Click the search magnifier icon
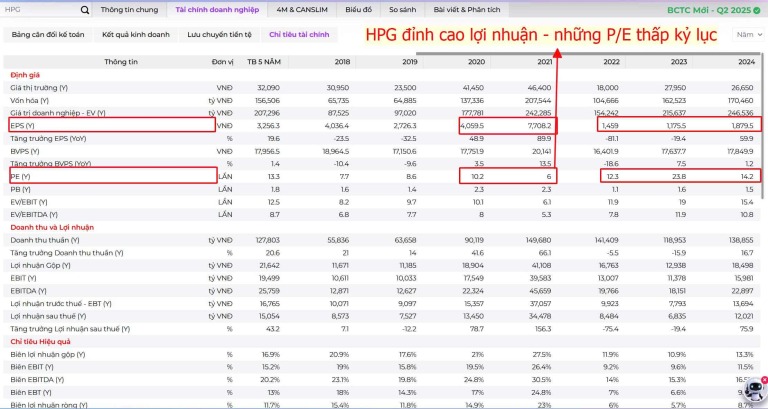Screen dimensions: 768x409 [x=85, y=10]
